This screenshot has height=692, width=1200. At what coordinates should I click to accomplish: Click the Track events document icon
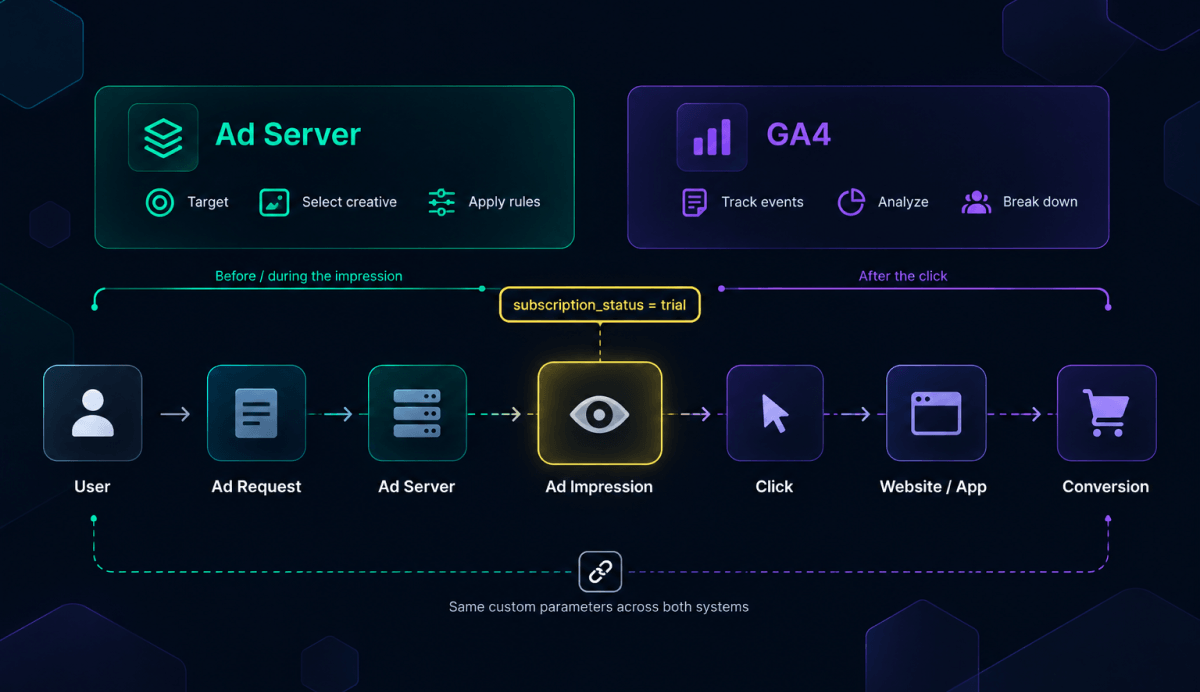coord(694,202)
